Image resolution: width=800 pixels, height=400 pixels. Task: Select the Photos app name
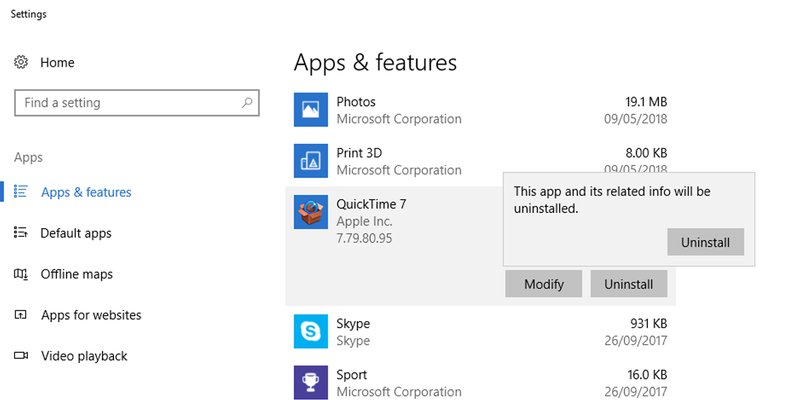(356, 102)
